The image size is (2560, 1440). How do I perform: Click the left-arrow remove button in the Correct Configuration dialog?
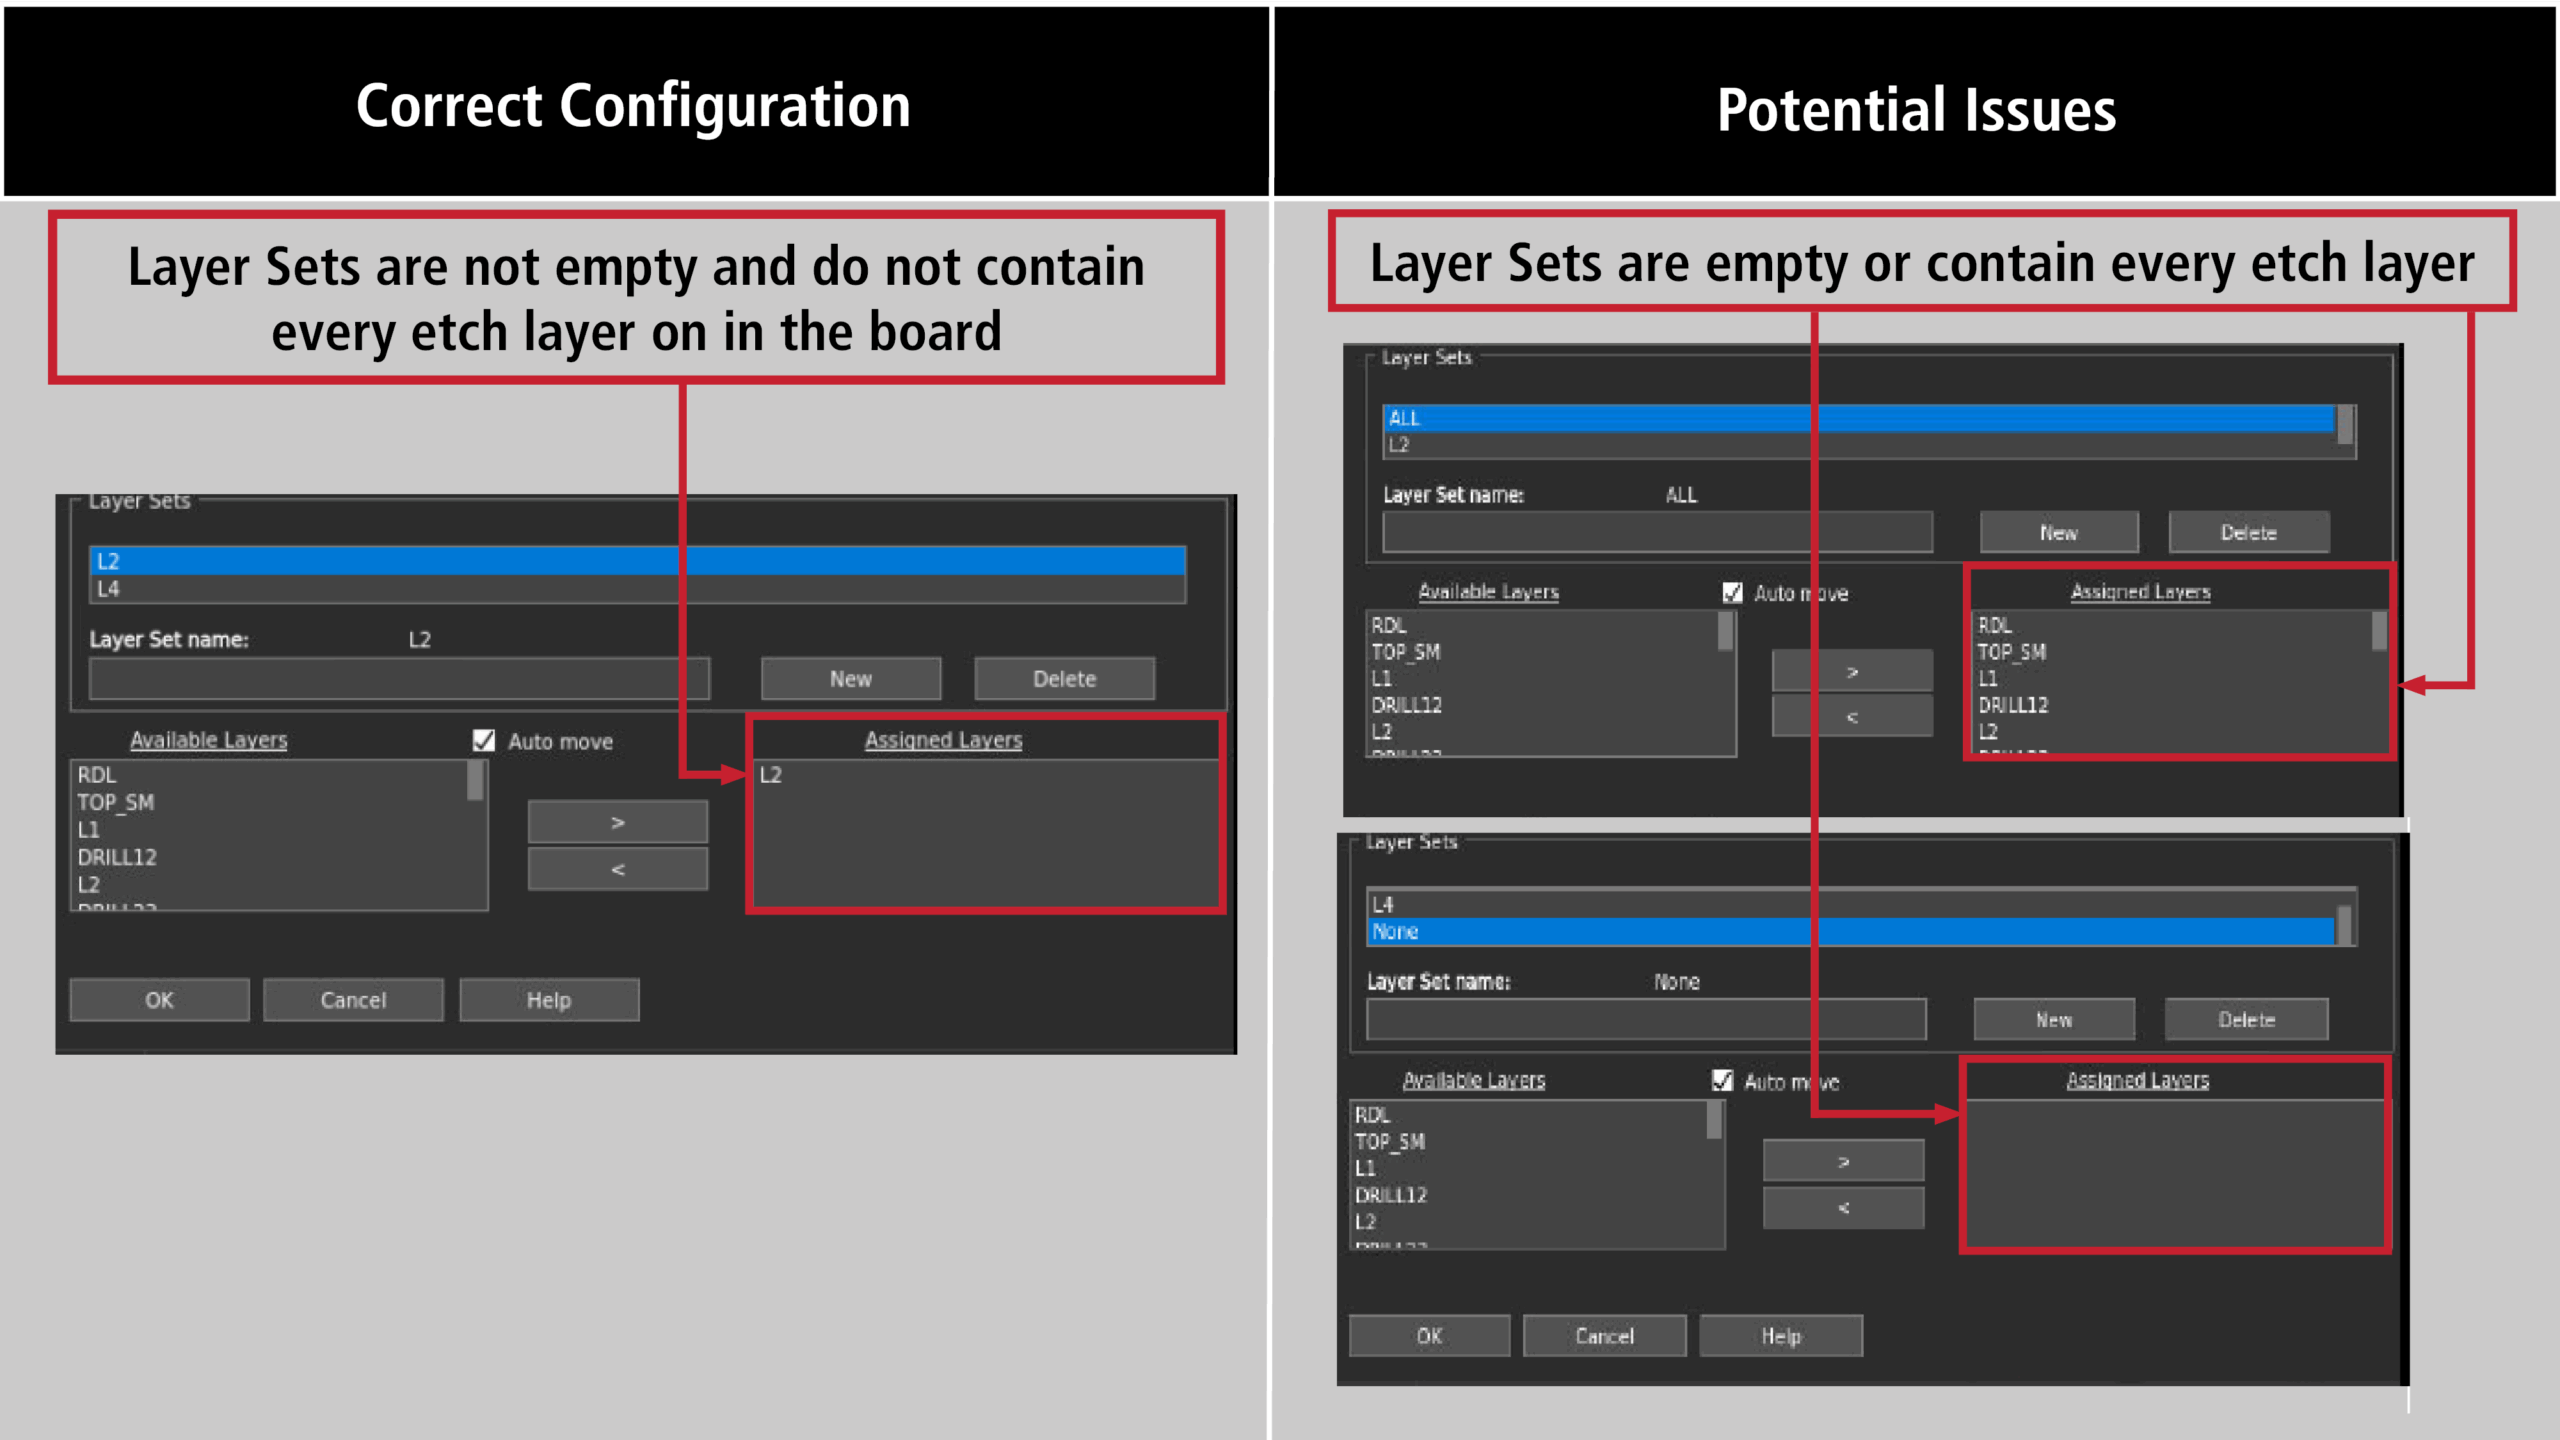[x=617, y=869]
